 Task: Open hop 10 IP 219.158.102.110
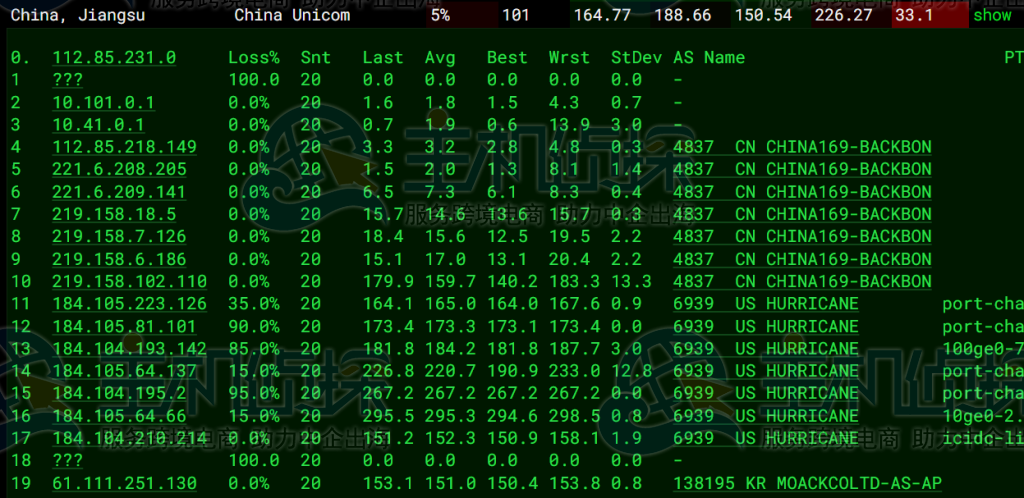[130, 282]
